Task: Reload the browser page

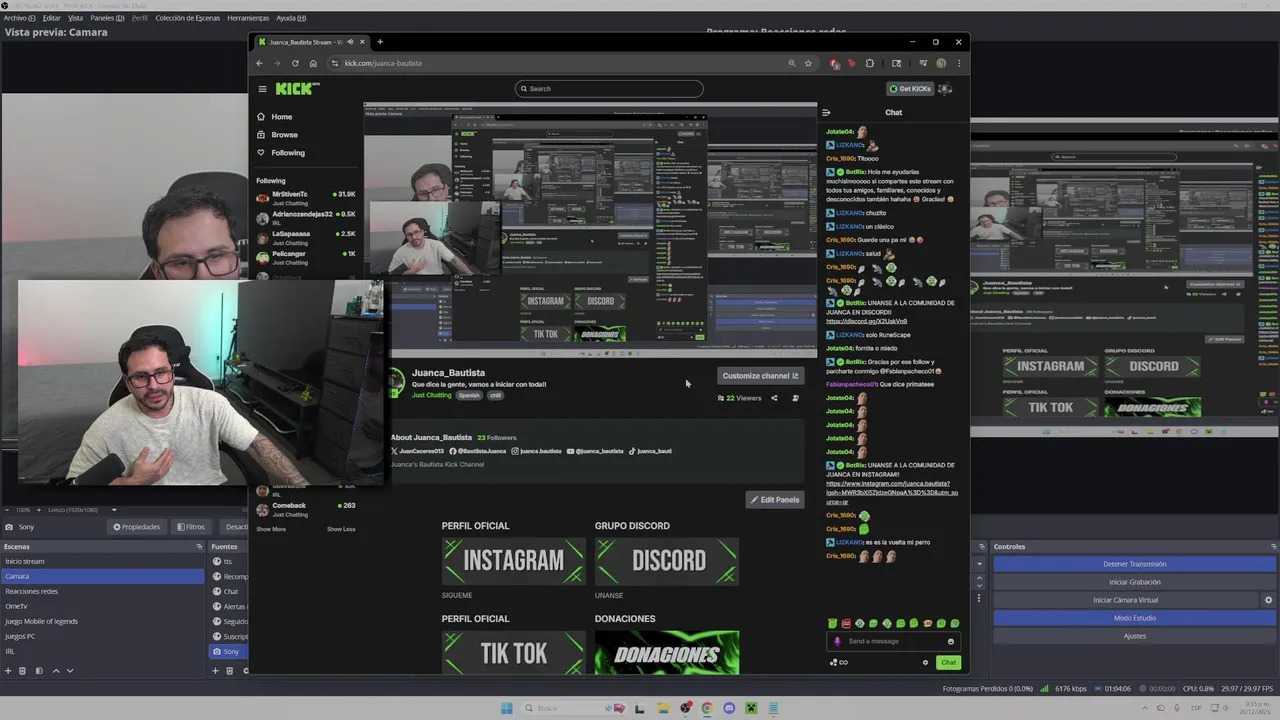Action: click(x=295, y=63)
